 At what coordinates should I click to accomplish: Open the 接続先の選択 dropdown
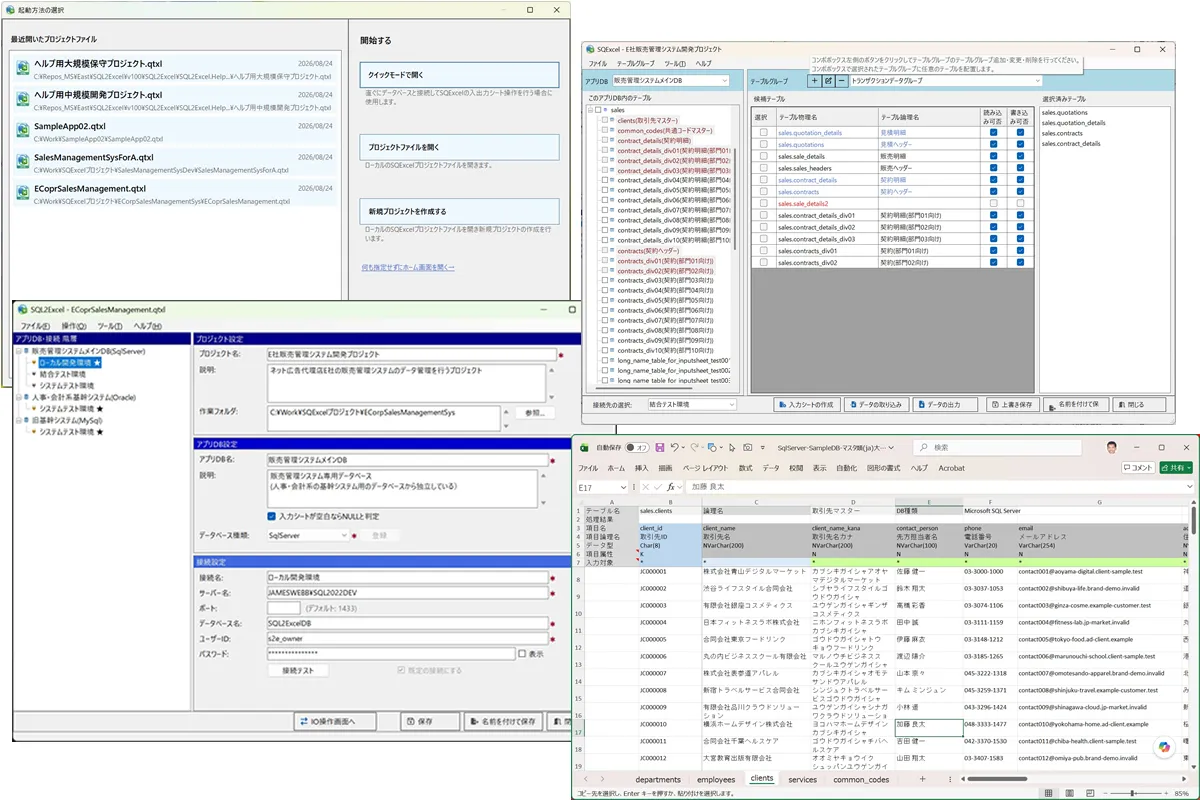click(691, 404)
